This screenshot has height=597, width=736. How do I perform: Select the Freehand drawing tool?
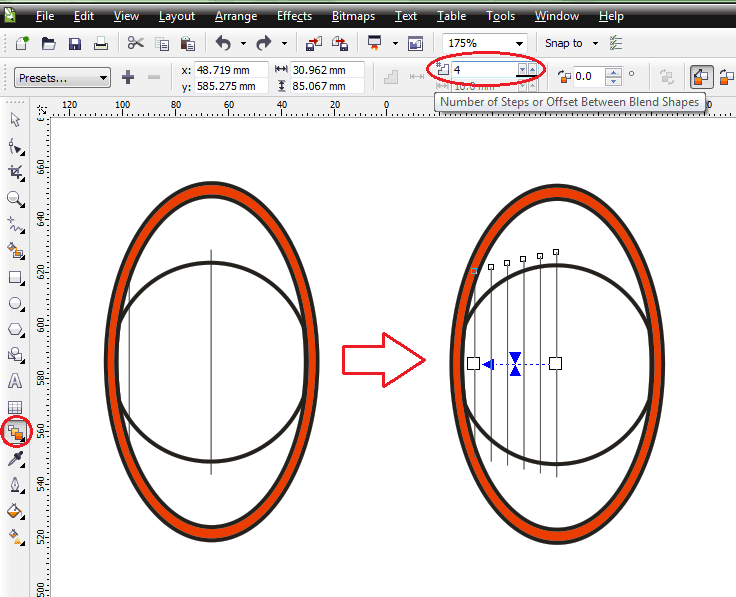tap(16, 226)
